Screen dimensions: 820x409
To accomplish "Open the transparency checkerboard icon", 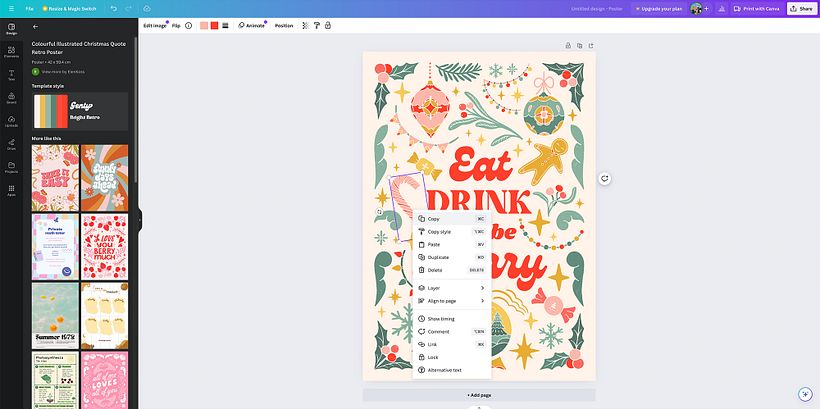I will pos(306,25).
